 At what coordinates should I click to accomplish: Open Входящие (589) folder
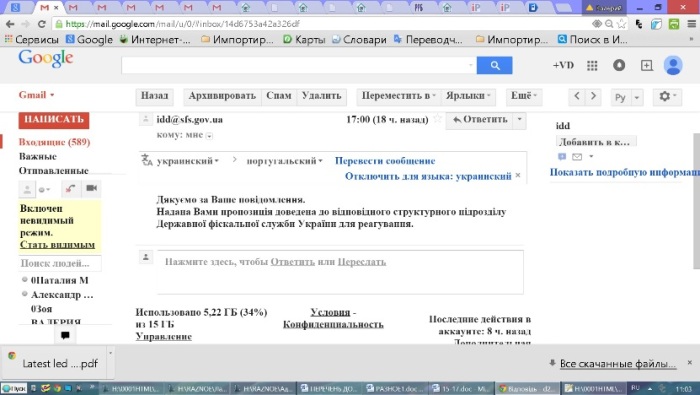54,142
